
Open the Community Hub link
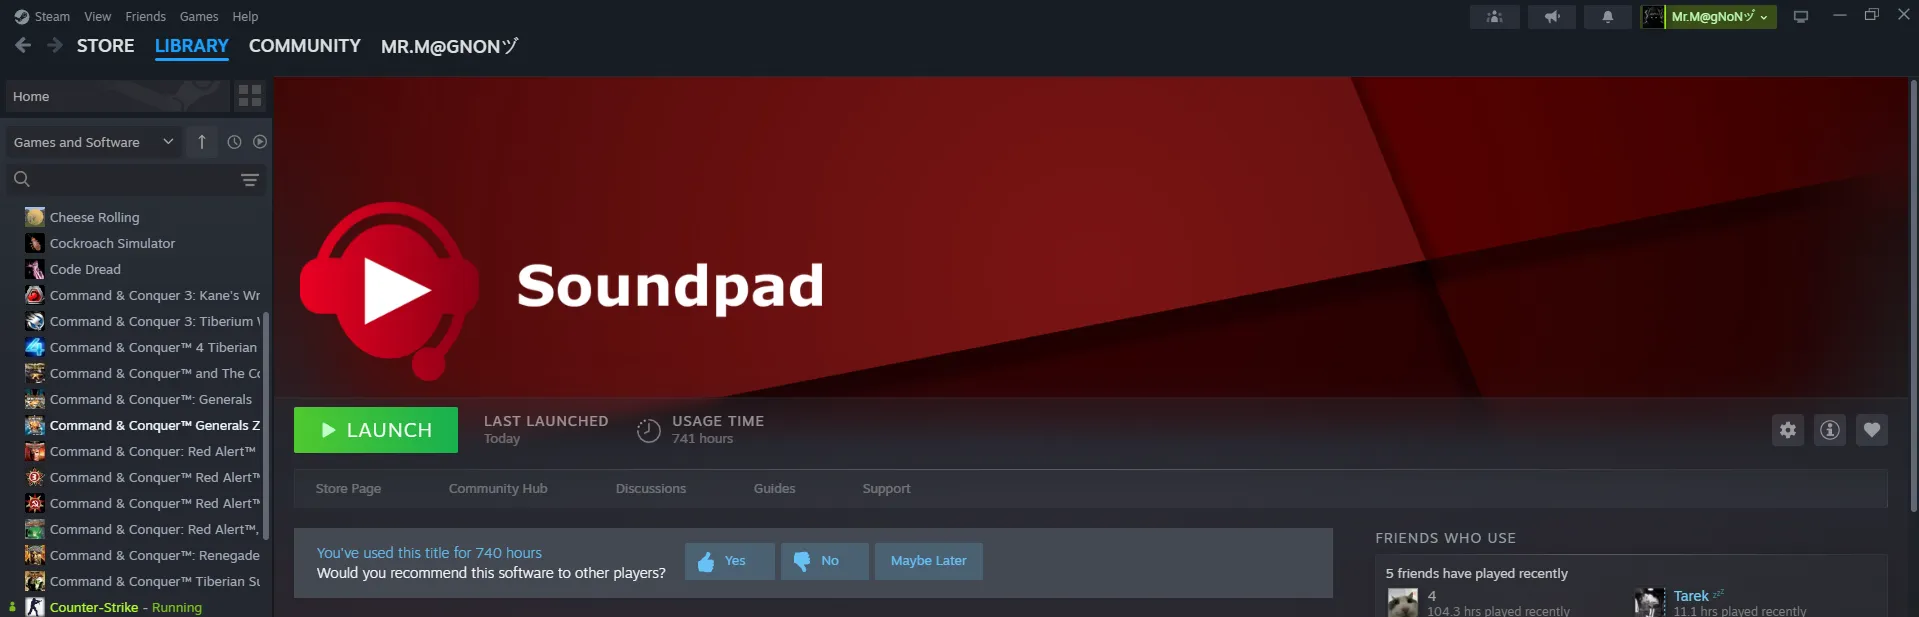(498, 489)
